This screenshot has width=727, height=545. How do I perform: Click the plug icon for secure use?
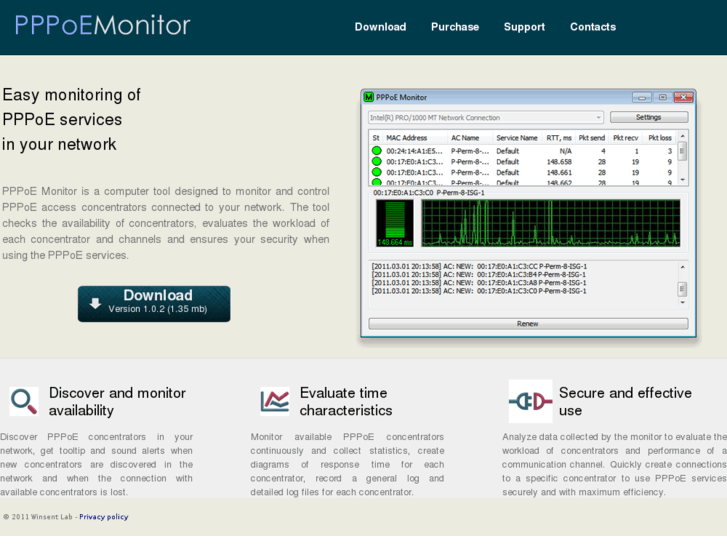tap(530, 401)
